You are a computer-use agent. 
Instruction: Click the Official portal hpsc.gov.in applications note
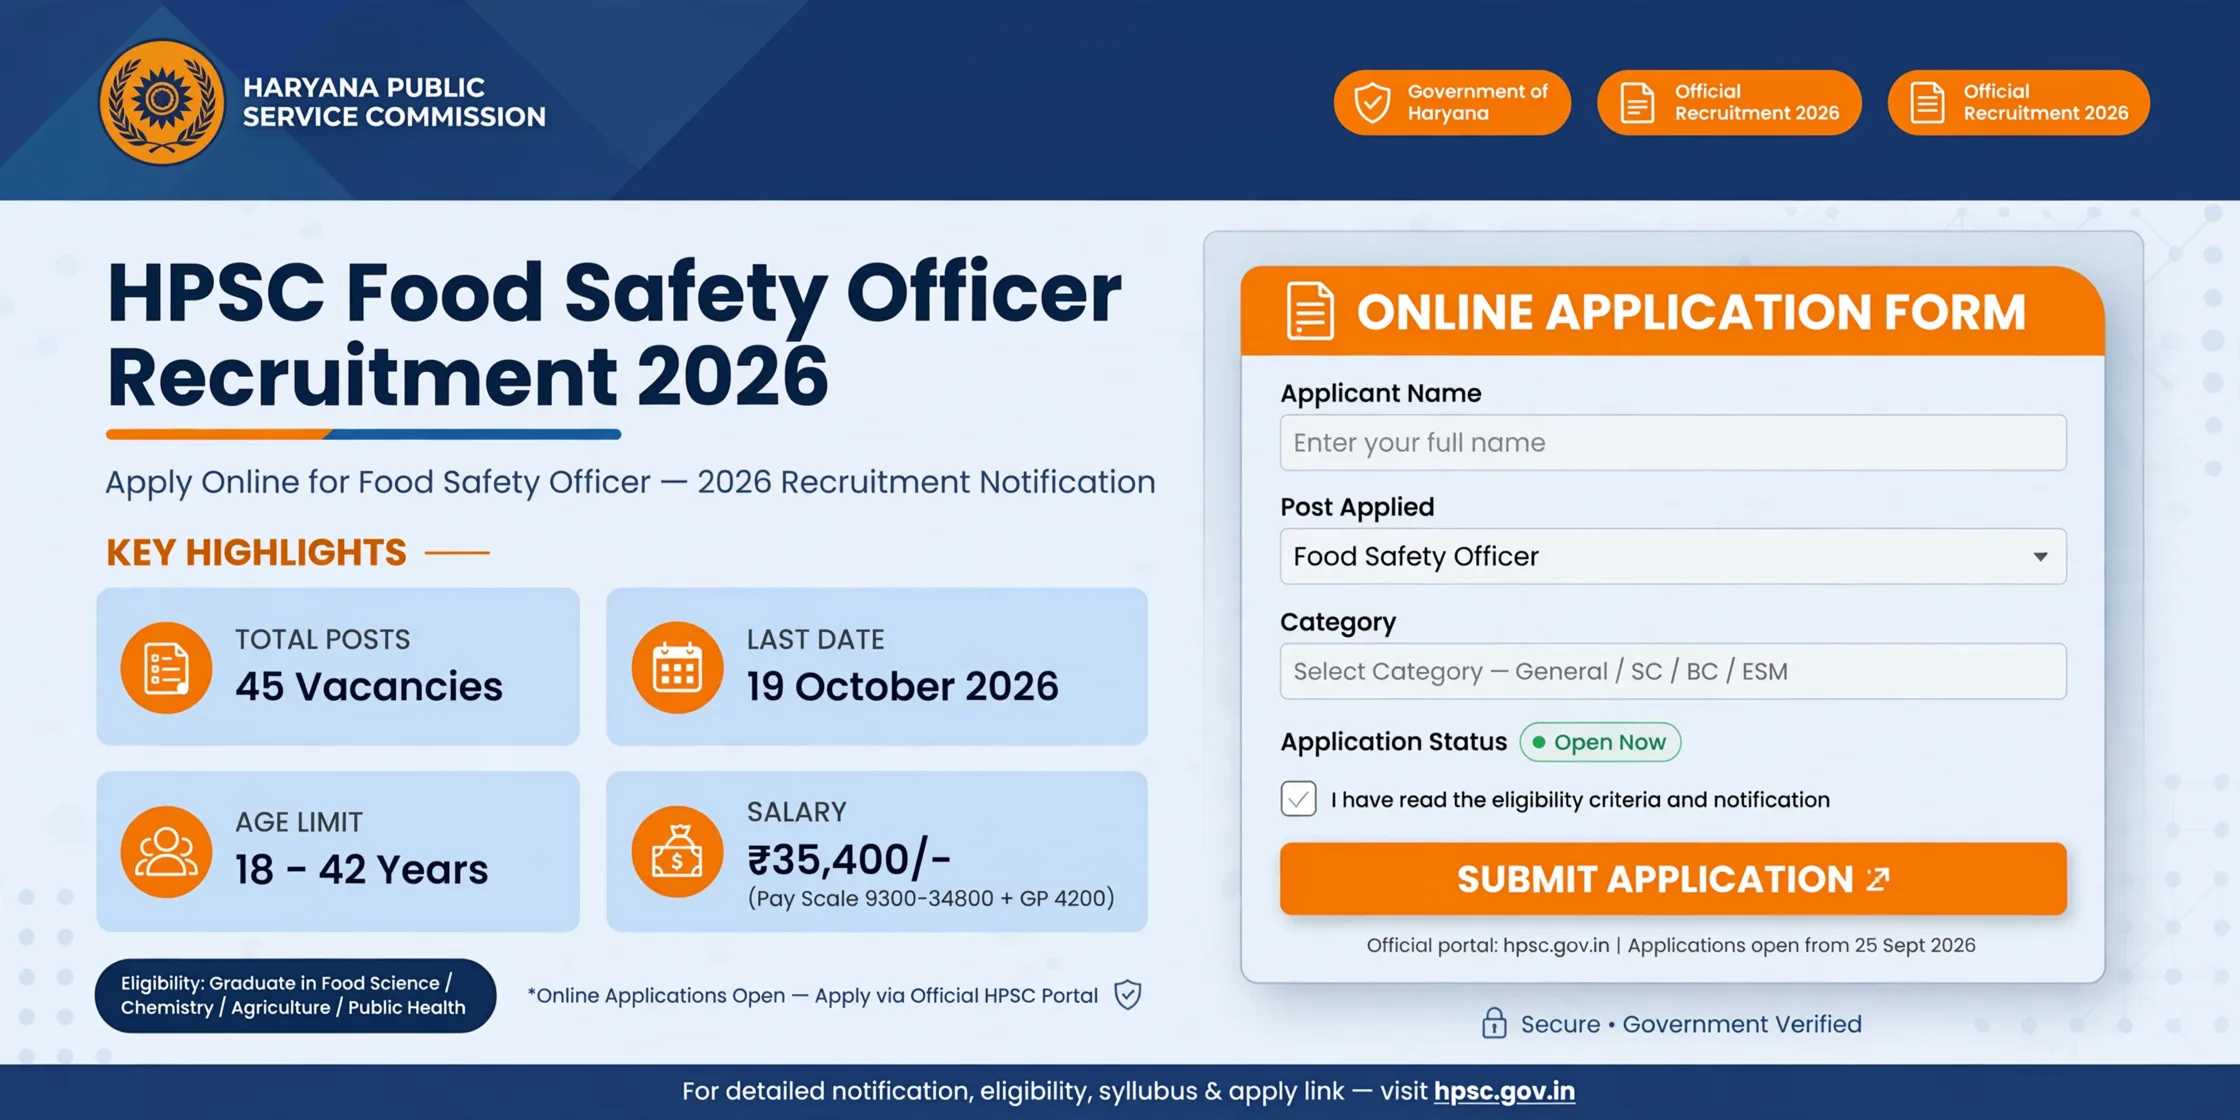pos(1671,945)
